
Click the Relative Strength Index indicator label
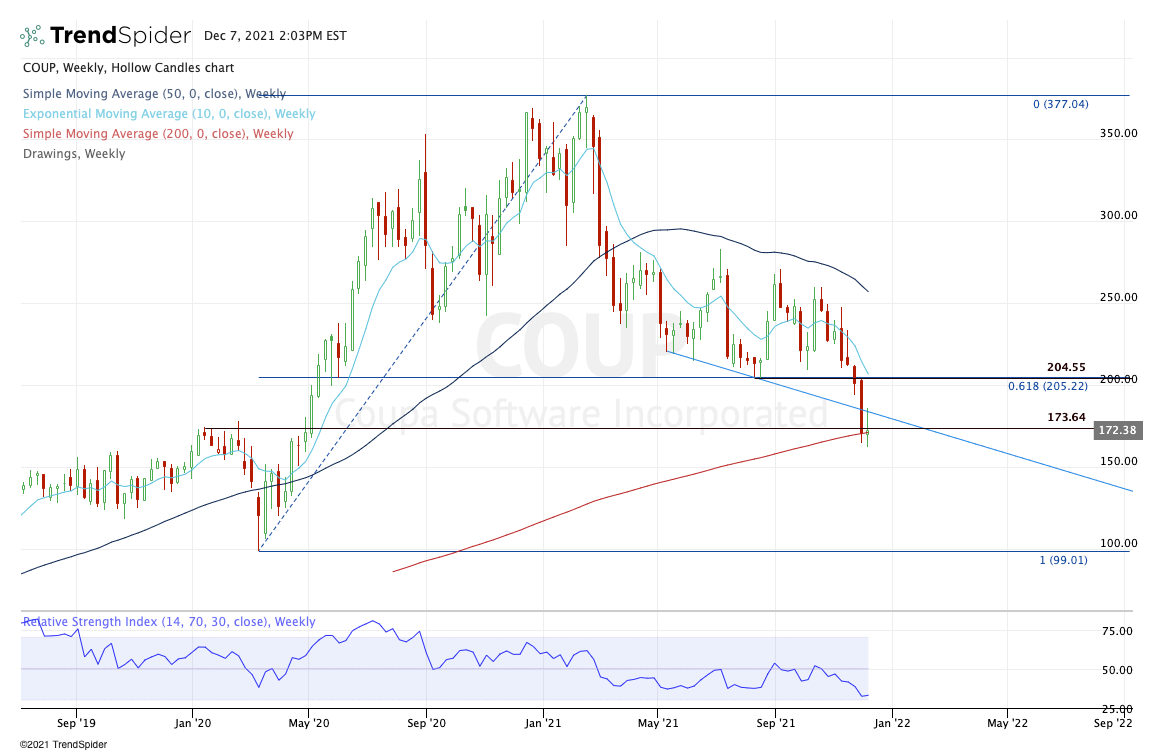point(169,621)
